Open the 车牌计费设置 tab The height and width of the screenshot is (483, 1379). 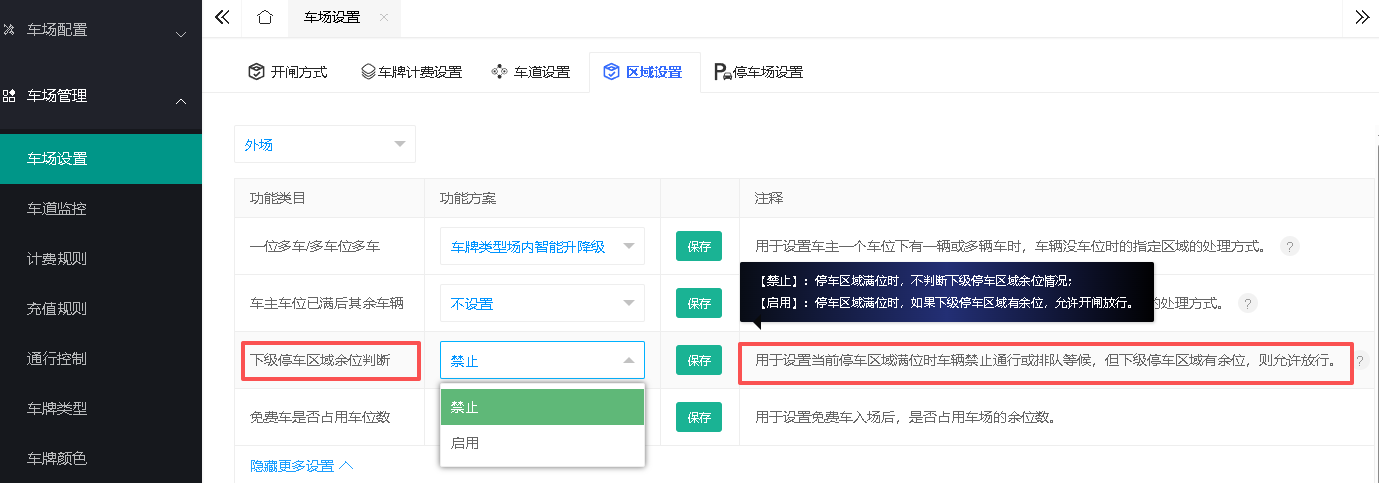(411, 72)
